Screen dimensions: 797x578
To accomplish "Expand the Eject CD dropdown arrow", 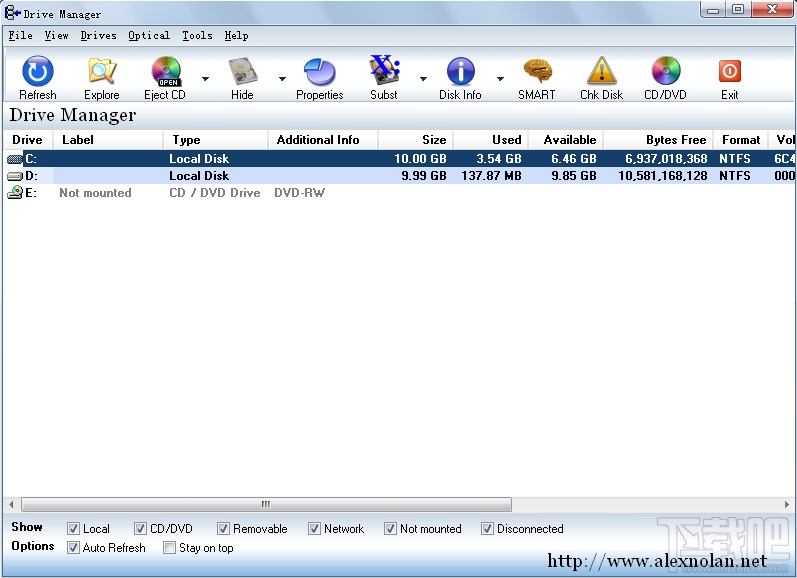I will click(205, 79).
